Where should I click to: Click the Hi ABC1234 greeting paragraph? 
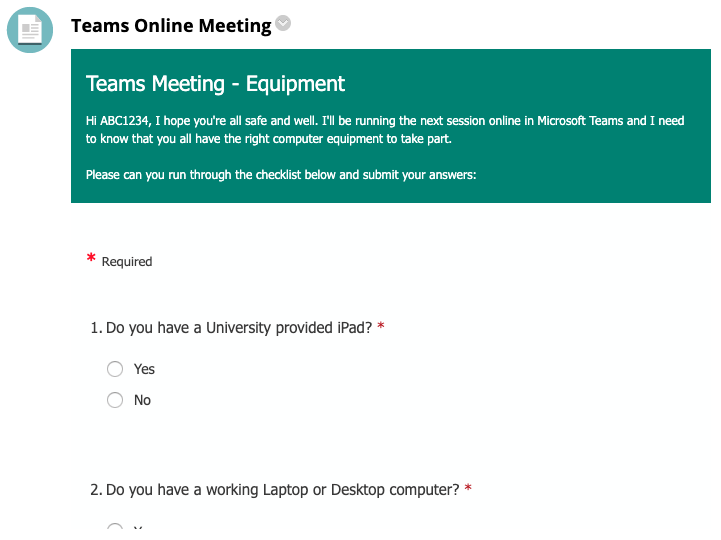[385, 130]
